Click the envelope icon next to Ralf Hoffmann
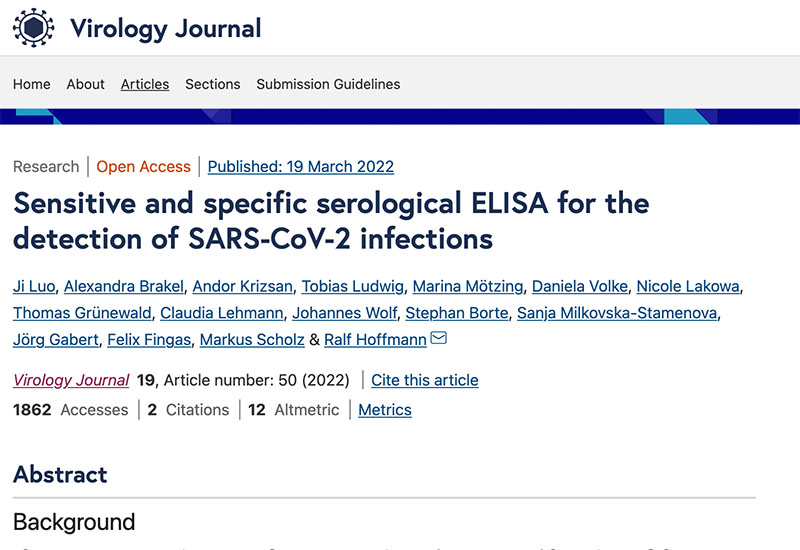Viewport: 800px width, 550px height. tap(439, 338)
